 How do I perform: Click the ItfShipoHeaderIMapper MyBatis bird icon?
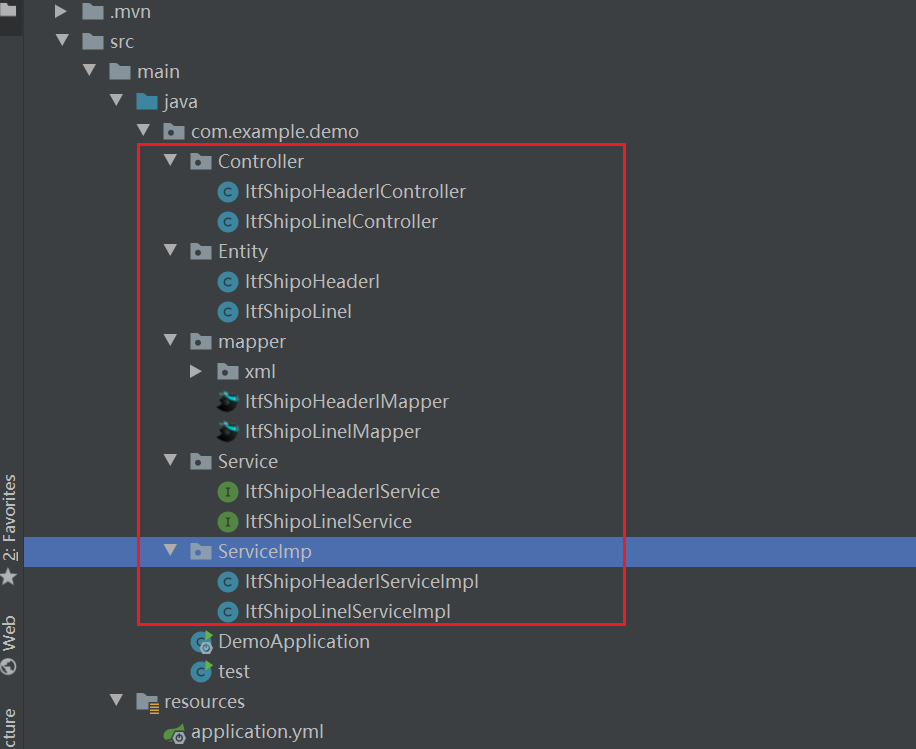tap(228, 401)
